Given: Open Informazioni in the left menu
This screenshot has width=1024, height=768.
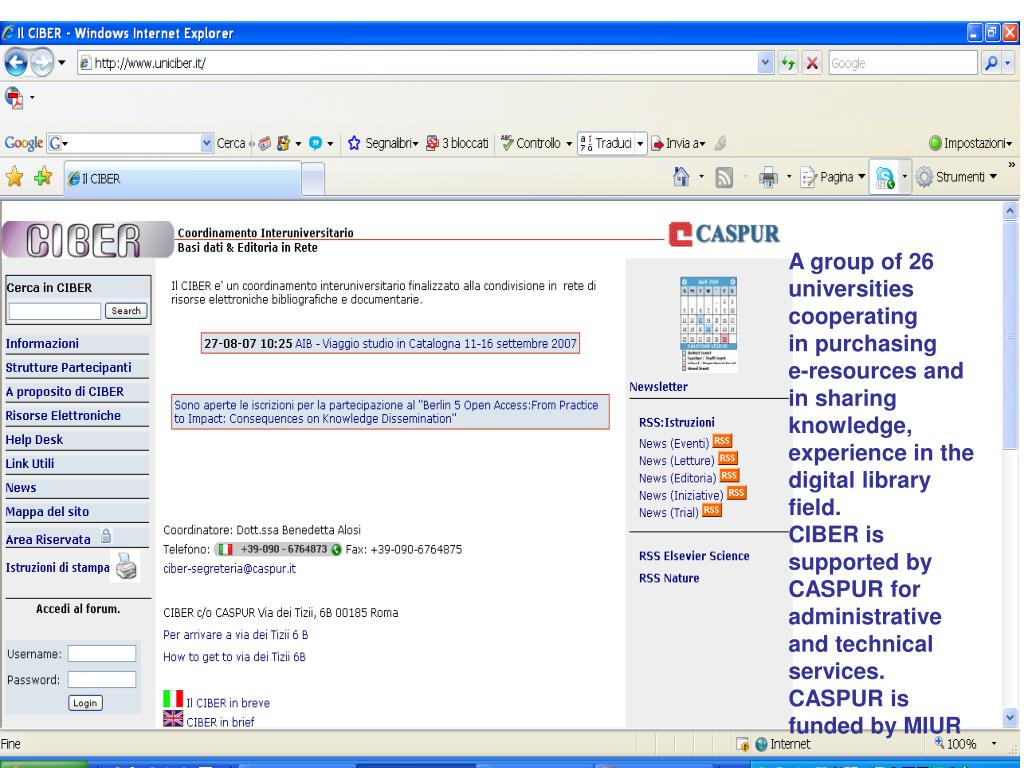Looking at the screenshot, I should click(42, 344).
